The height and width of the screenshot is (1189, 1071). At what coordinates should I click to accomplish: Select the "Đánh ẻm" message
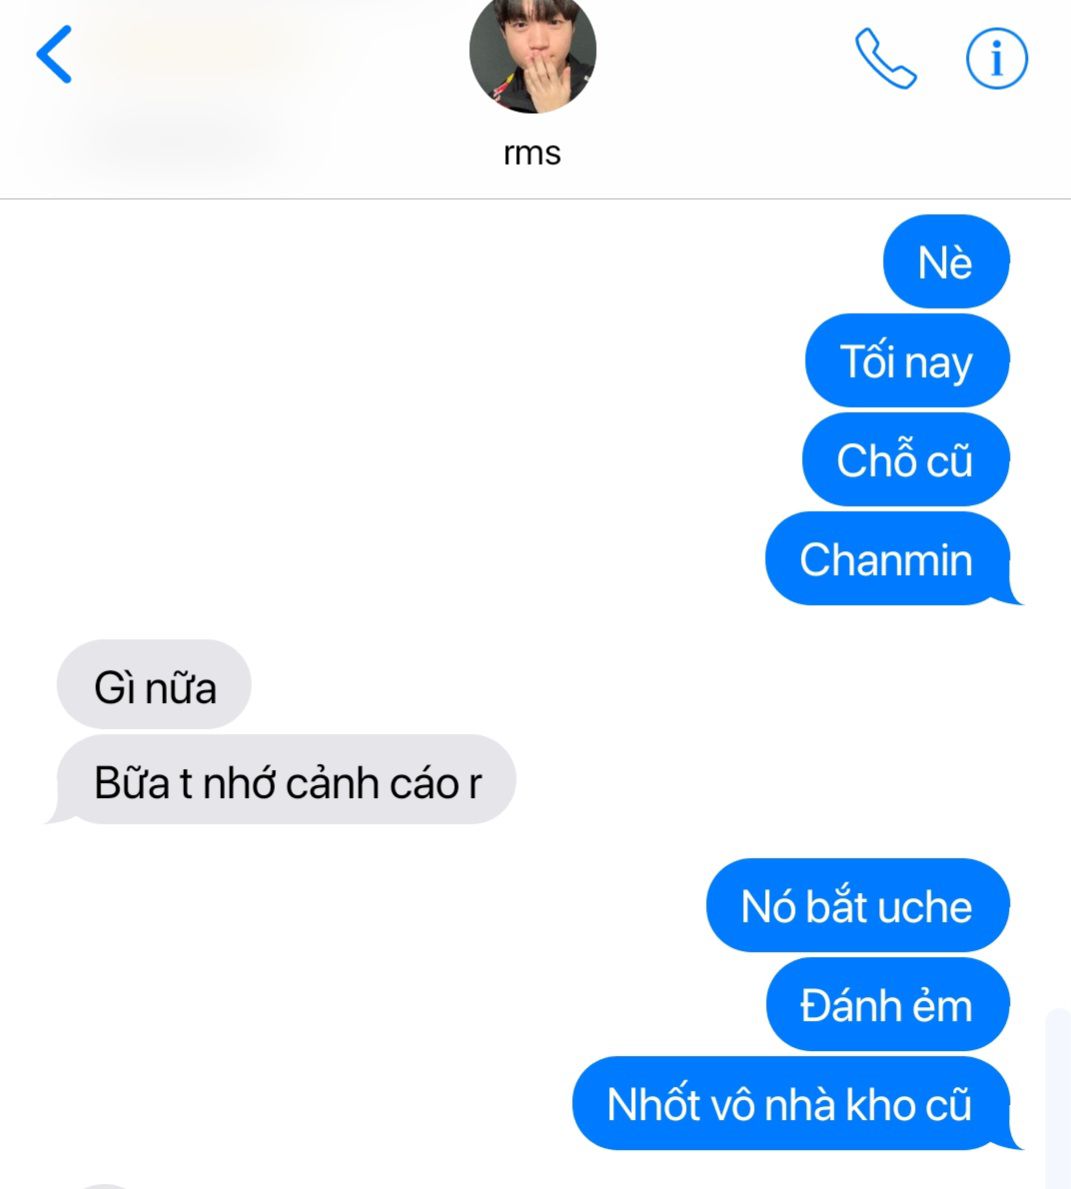coord(888,1004)
